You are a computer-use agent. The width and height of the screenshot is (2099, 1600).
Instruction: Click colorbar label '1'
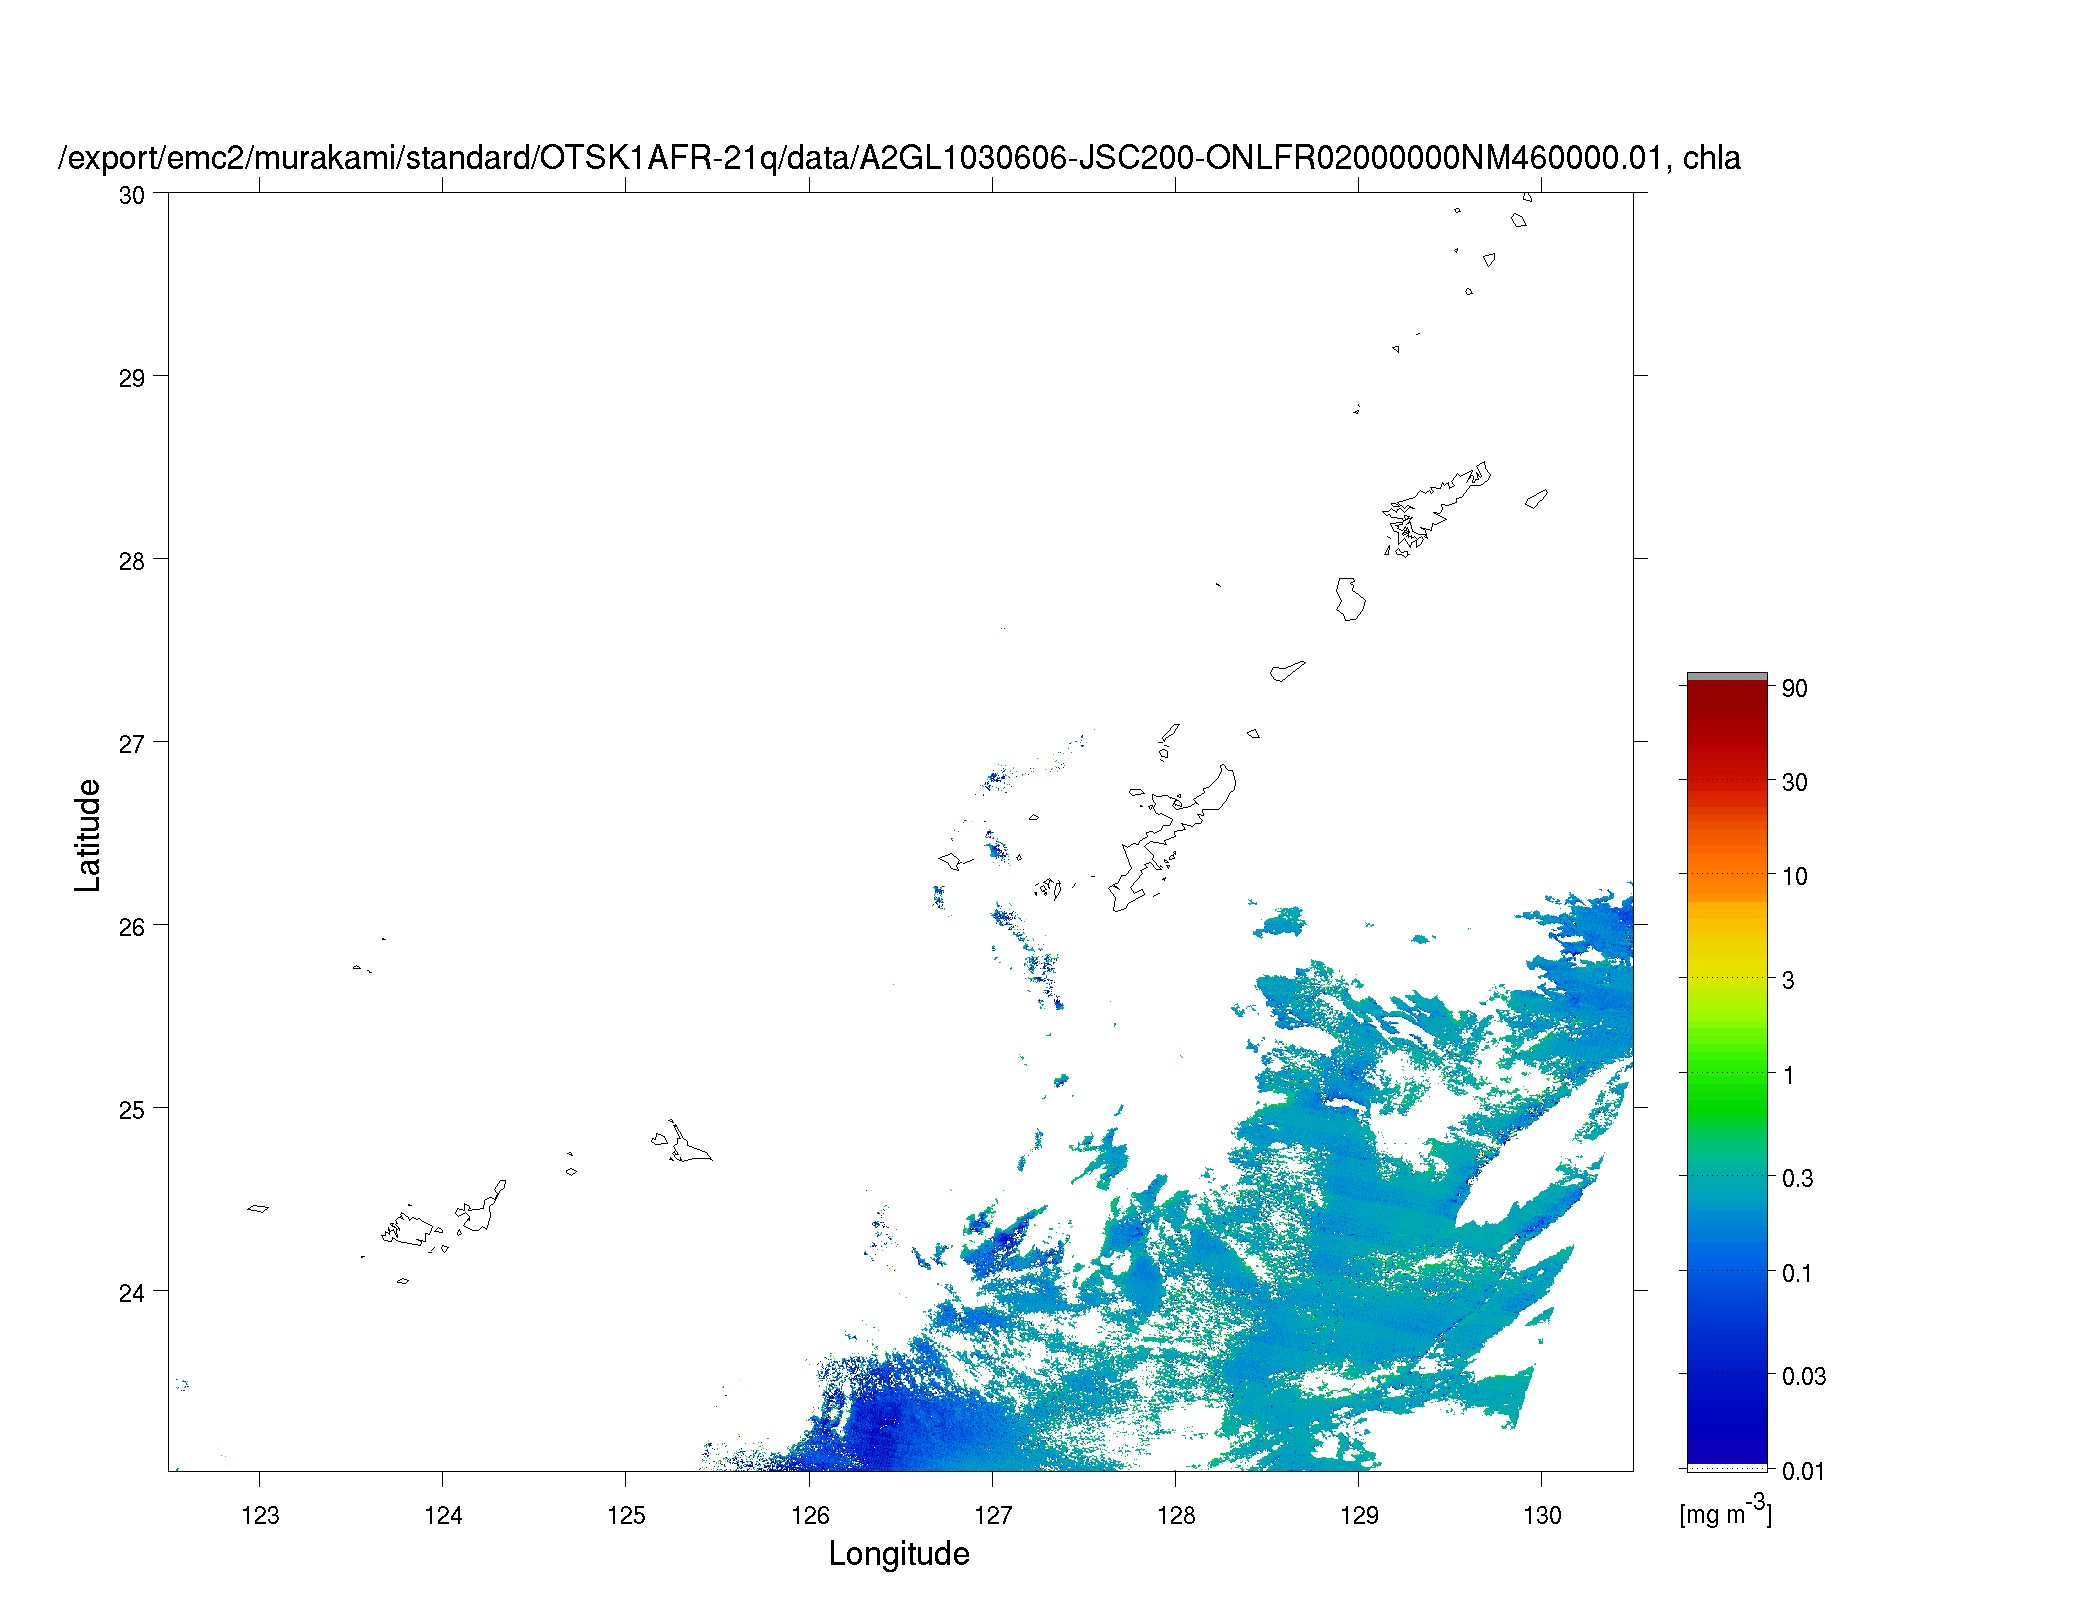click(1789, 1075)
